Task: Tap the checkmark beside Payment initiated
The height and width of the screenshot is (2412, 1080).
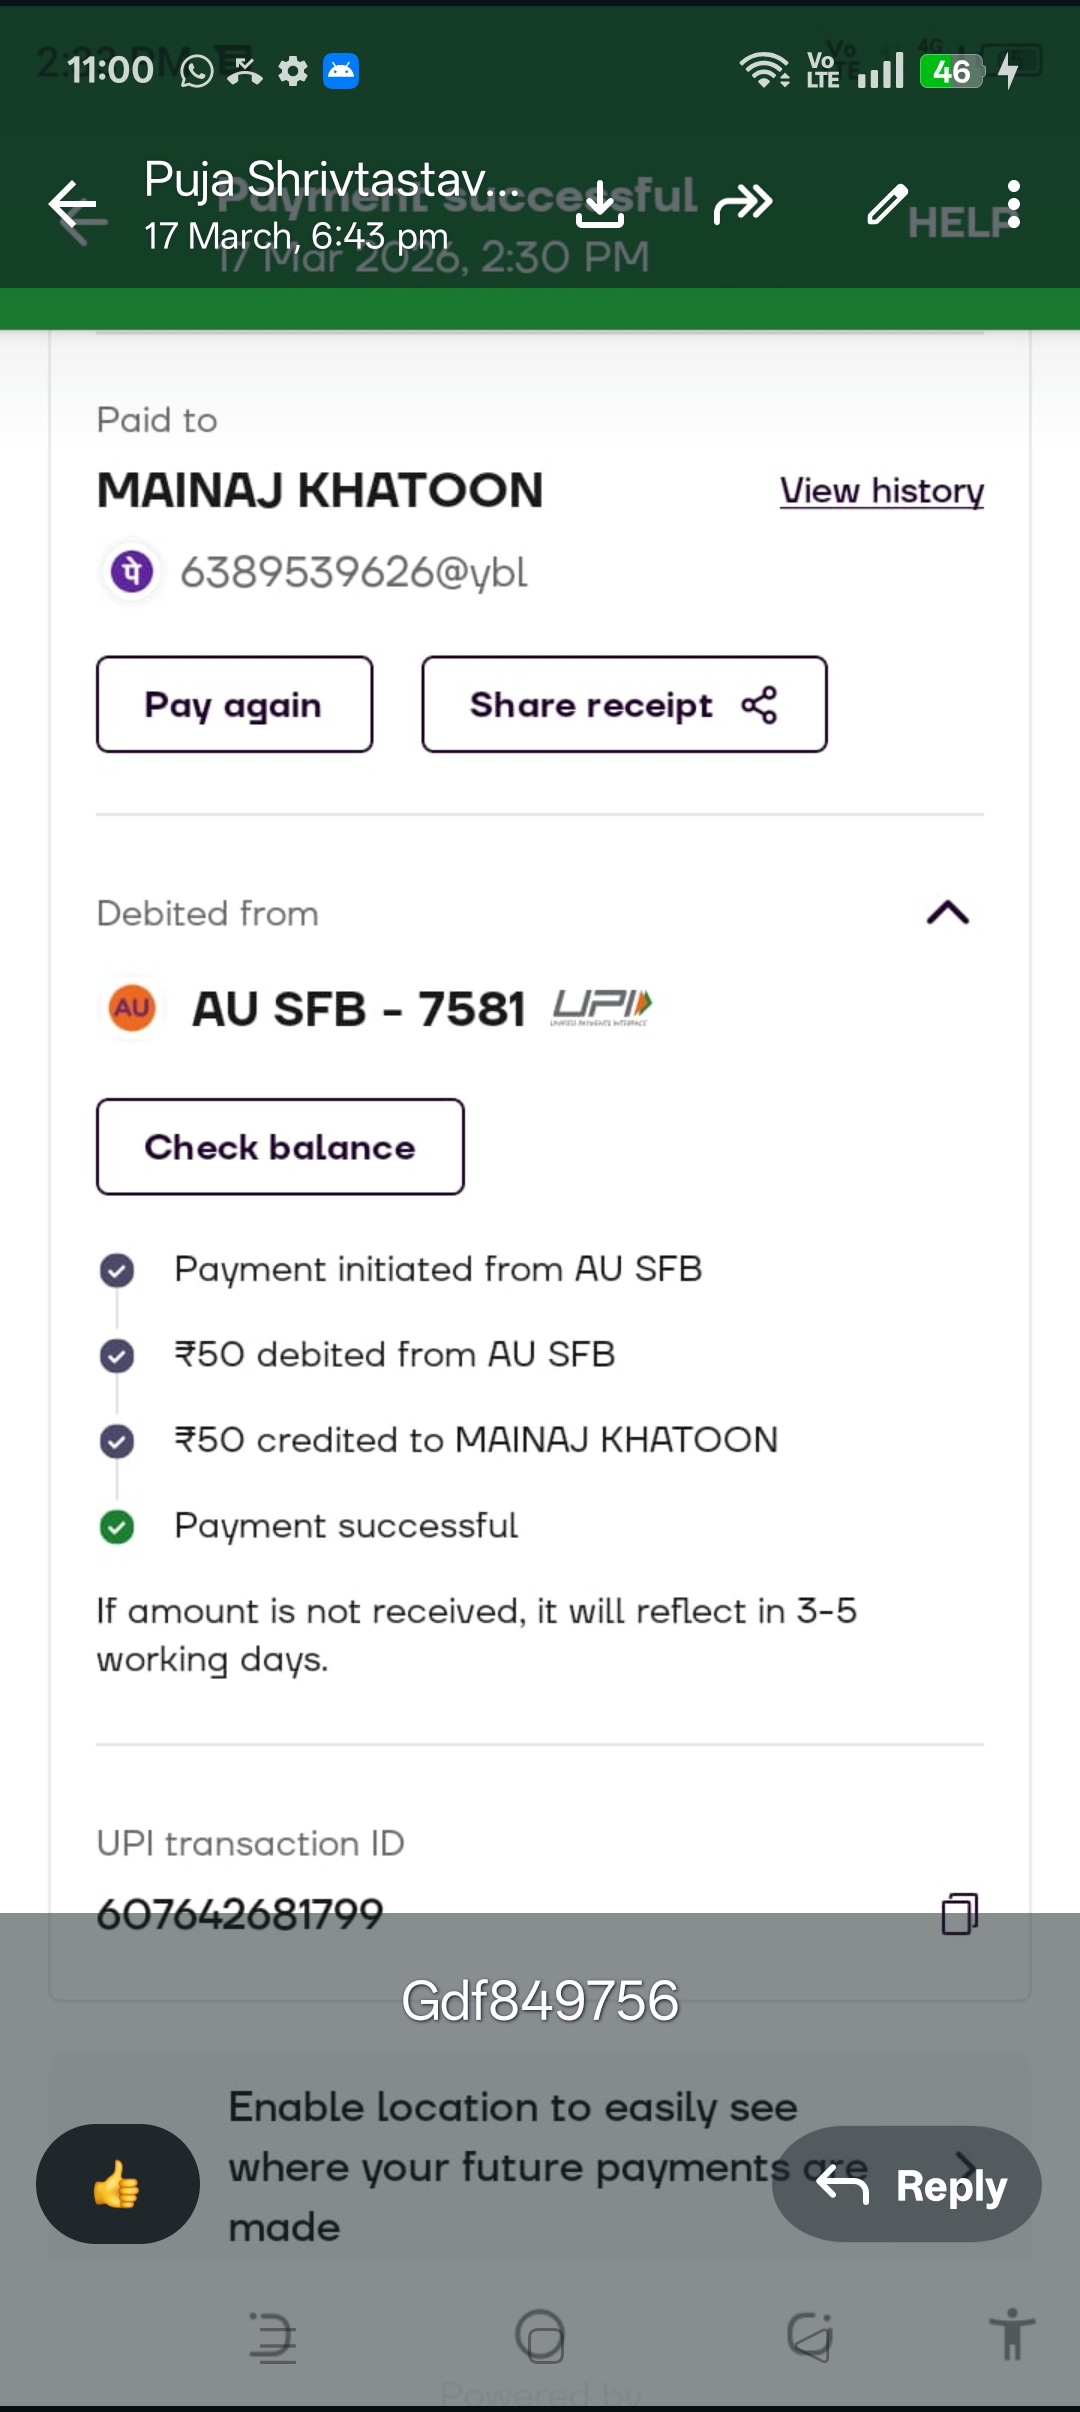Action: pyautogui.click(x=117, y=1270)
